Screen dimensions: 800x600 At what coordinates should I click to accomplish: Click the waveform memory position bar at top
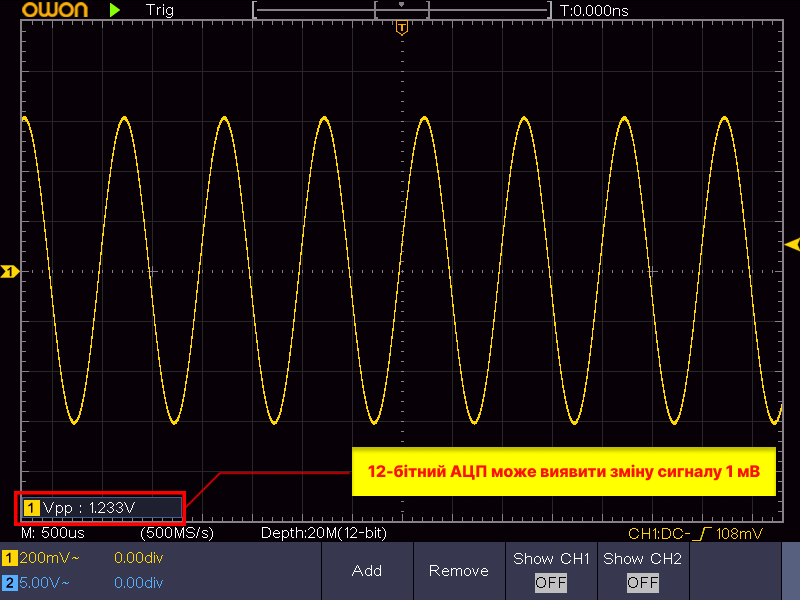point(401,10)
